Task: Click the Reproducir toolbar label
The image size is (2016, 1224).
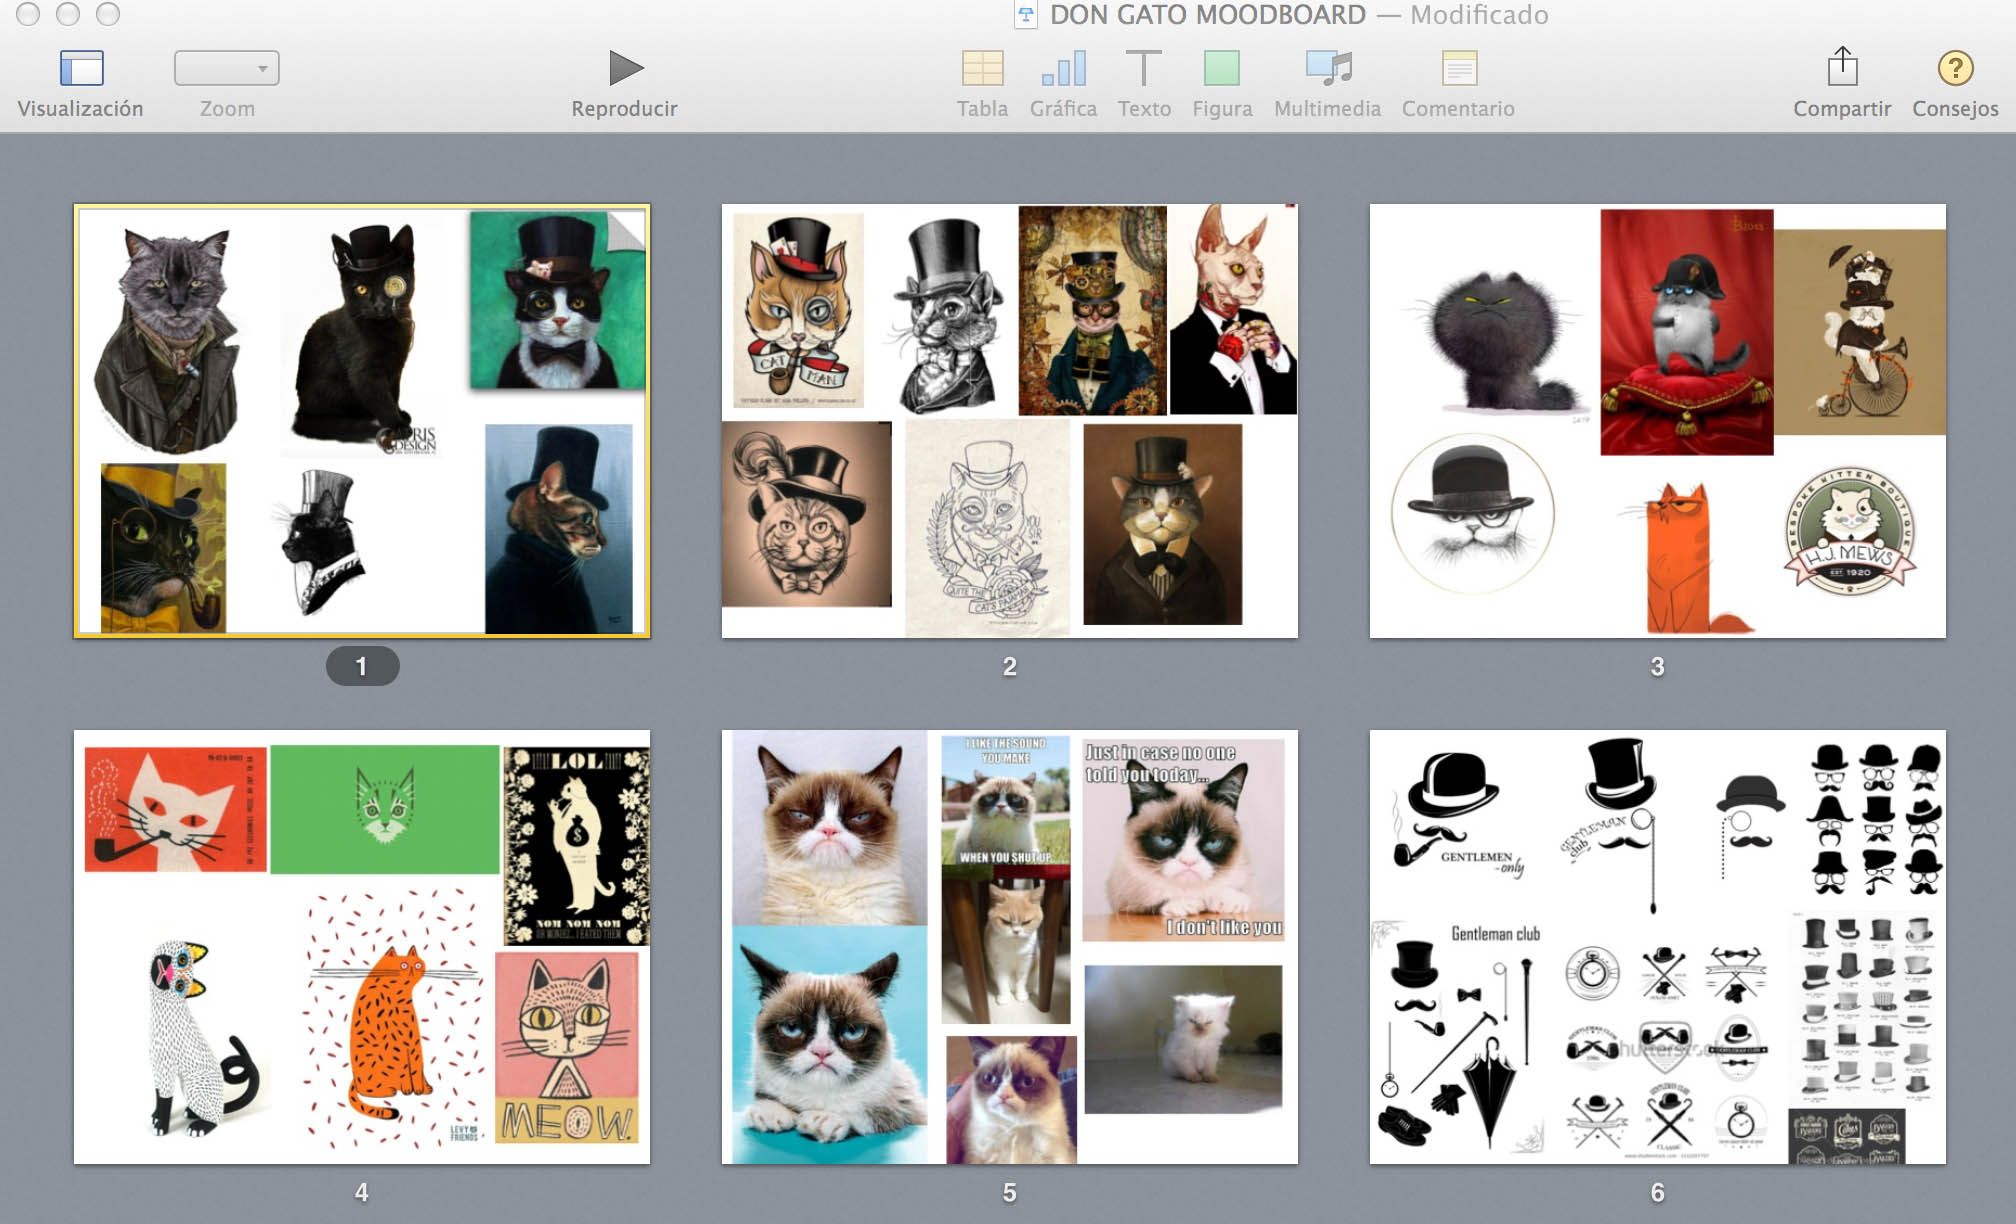Action: tap(624, 108)
